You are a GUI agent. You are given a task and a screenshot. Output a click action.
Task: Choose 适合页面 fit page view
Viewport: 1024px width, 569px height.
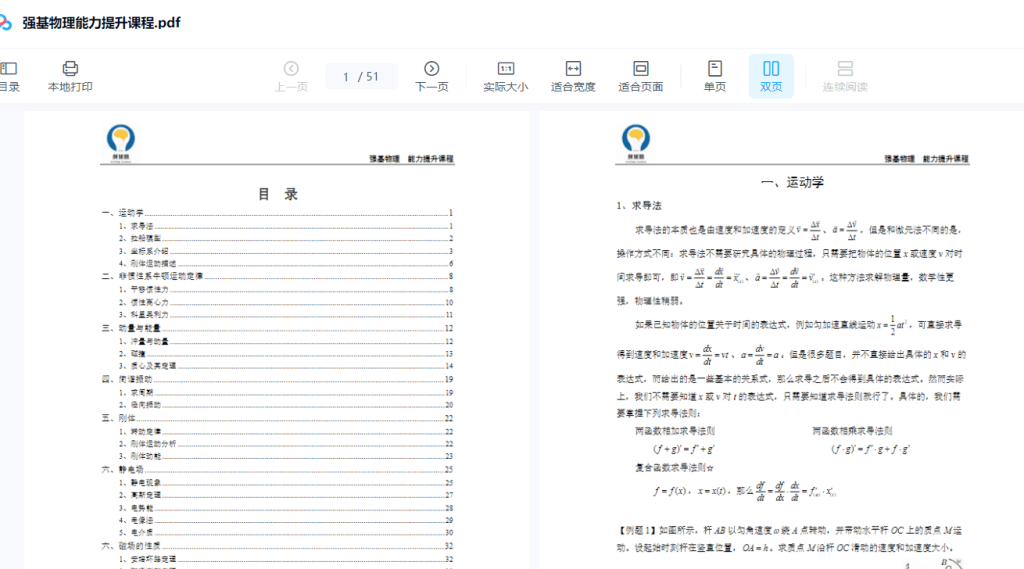click(641, 76)
